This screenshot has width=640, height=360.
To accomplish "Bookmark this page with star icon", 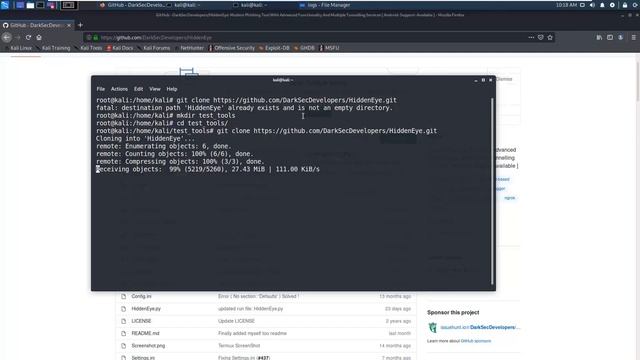I will coord(550,37).
